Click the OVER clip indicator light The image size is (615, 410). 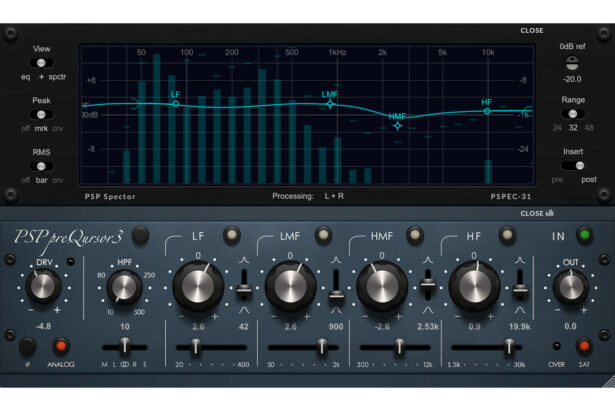(x=556, y=346)
